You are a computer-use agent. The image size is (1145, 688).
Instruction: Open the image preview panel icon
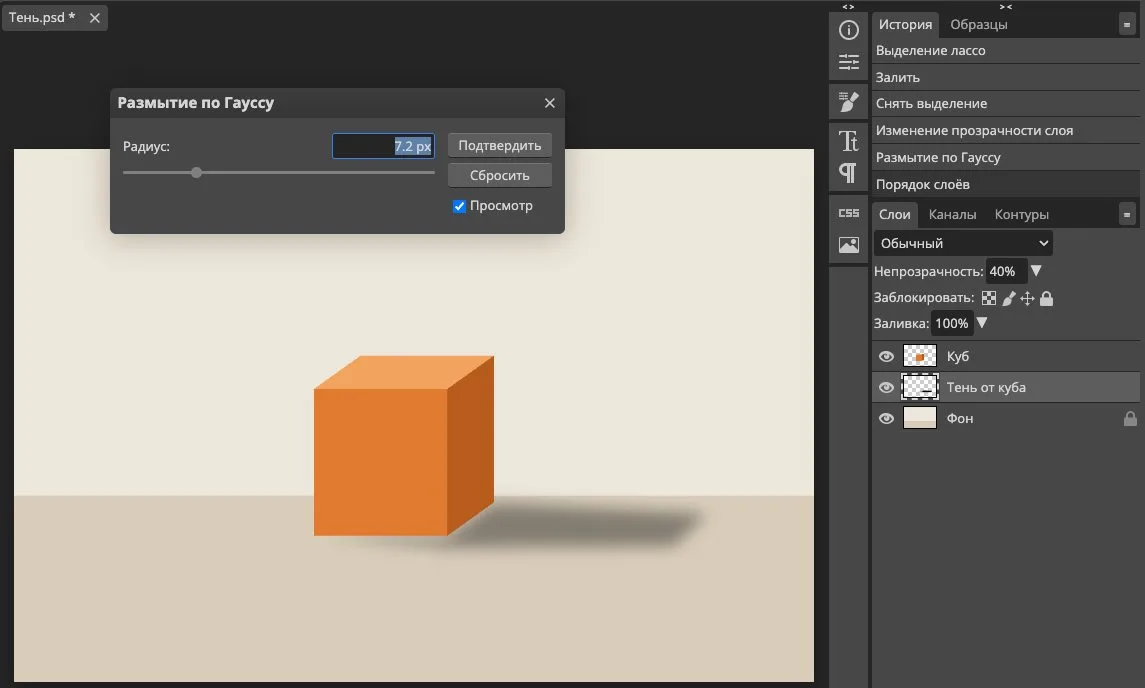(849, 245)
